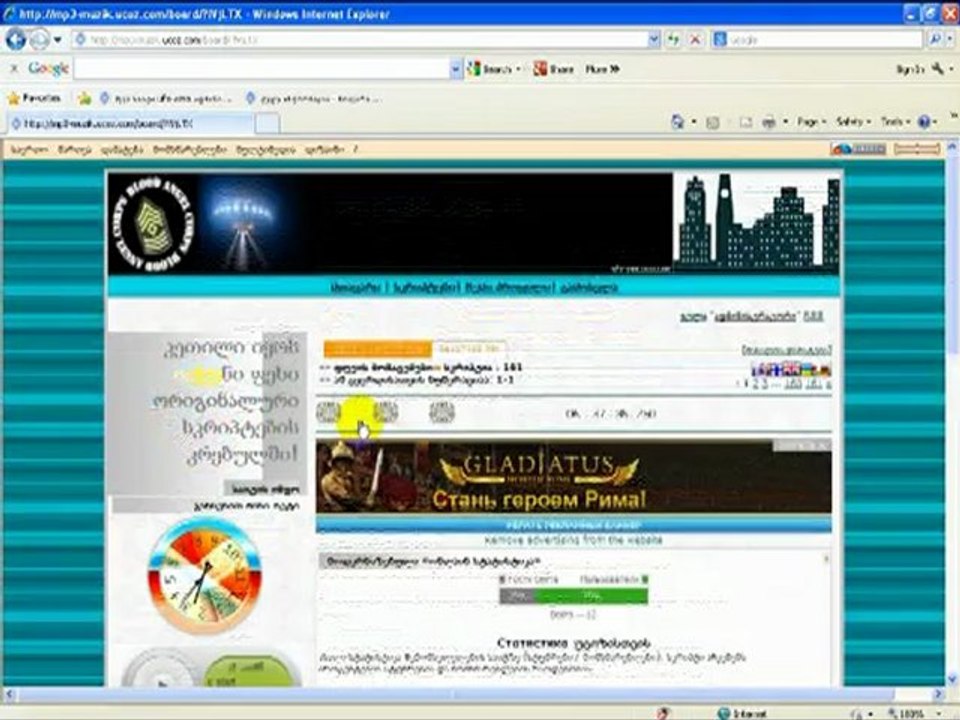Screen dimensions: 960x720
Task: Go to page 2 in pagination
Action: coord(756,384)
